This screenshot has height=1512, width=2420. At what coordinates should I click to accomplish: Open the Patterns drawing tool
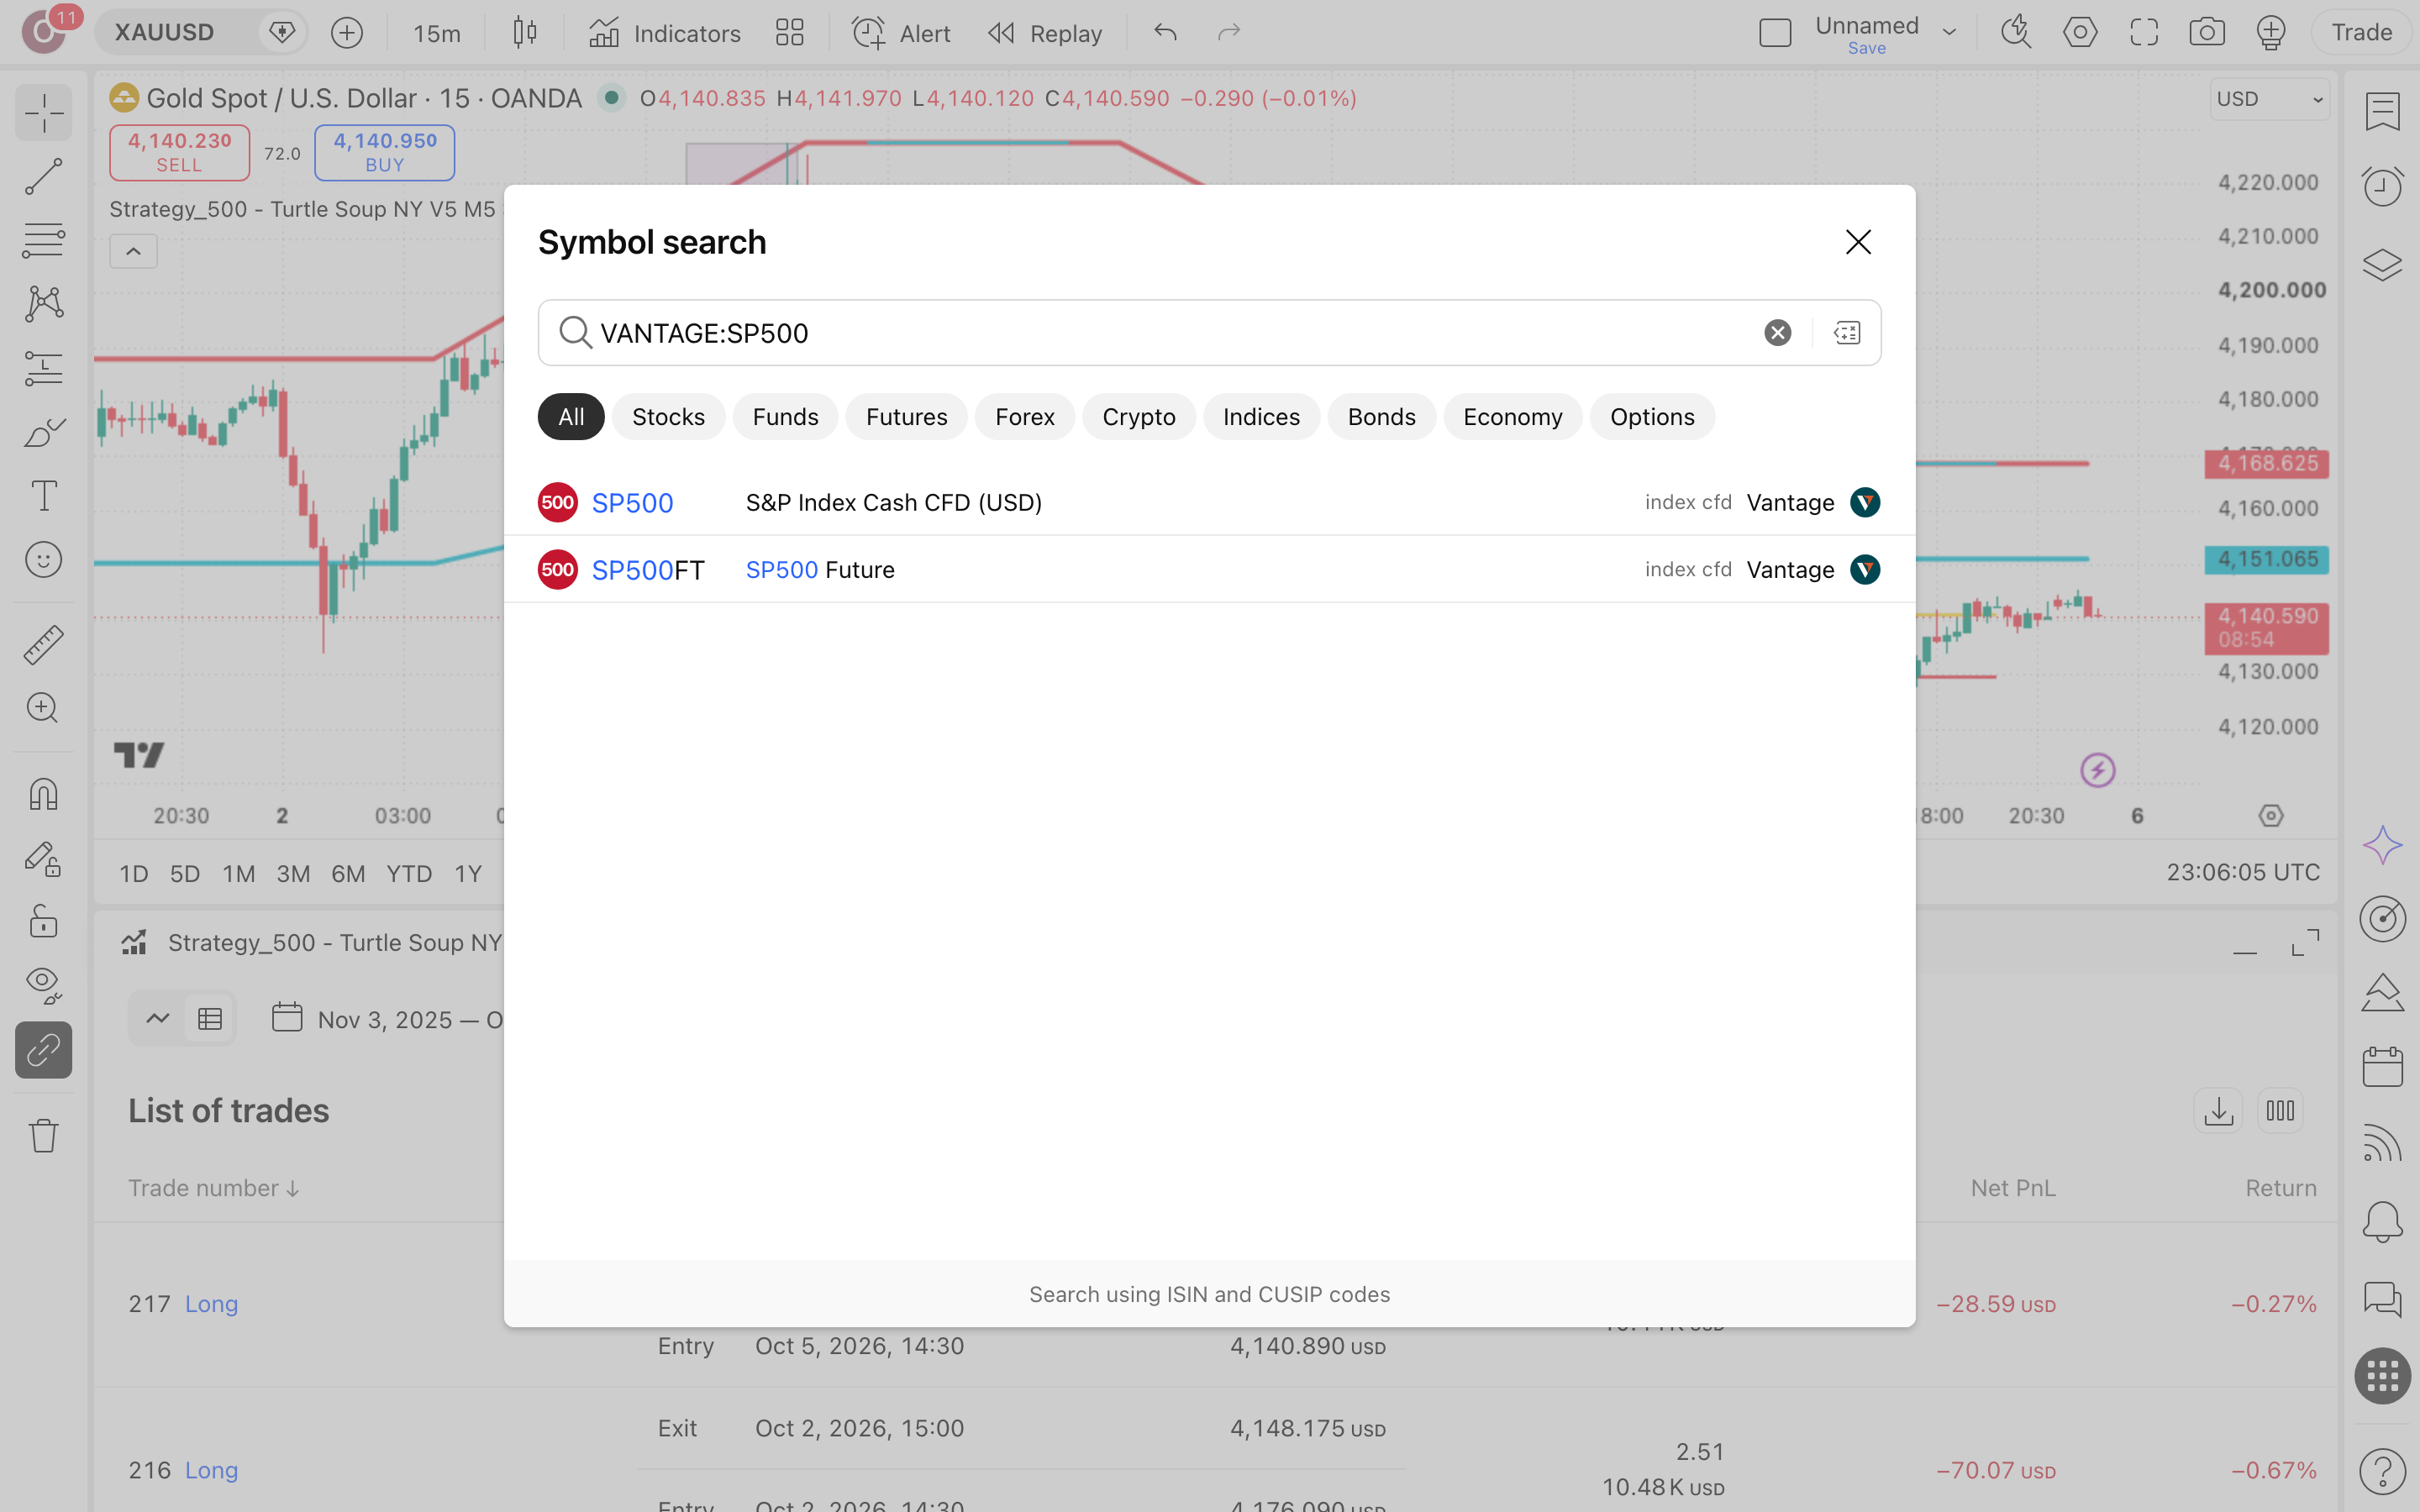pos(43,303)
